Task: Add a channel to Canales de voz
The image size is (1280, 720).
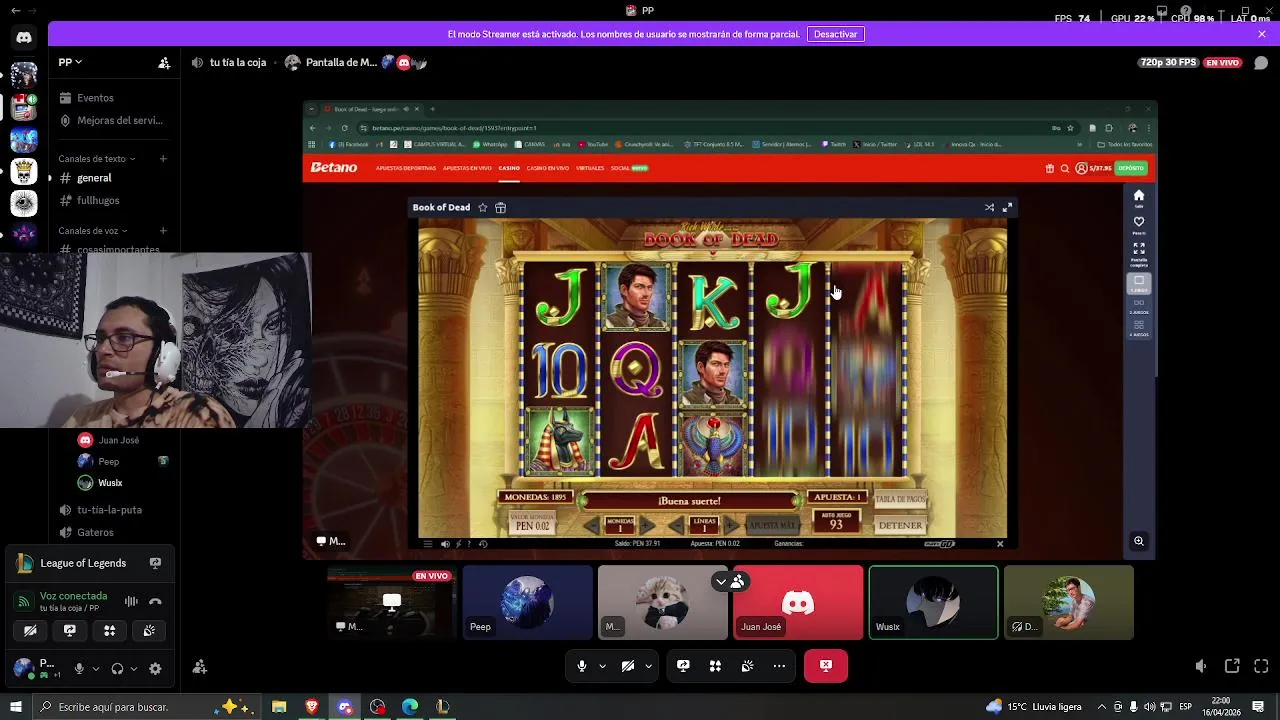Action: 162,230
